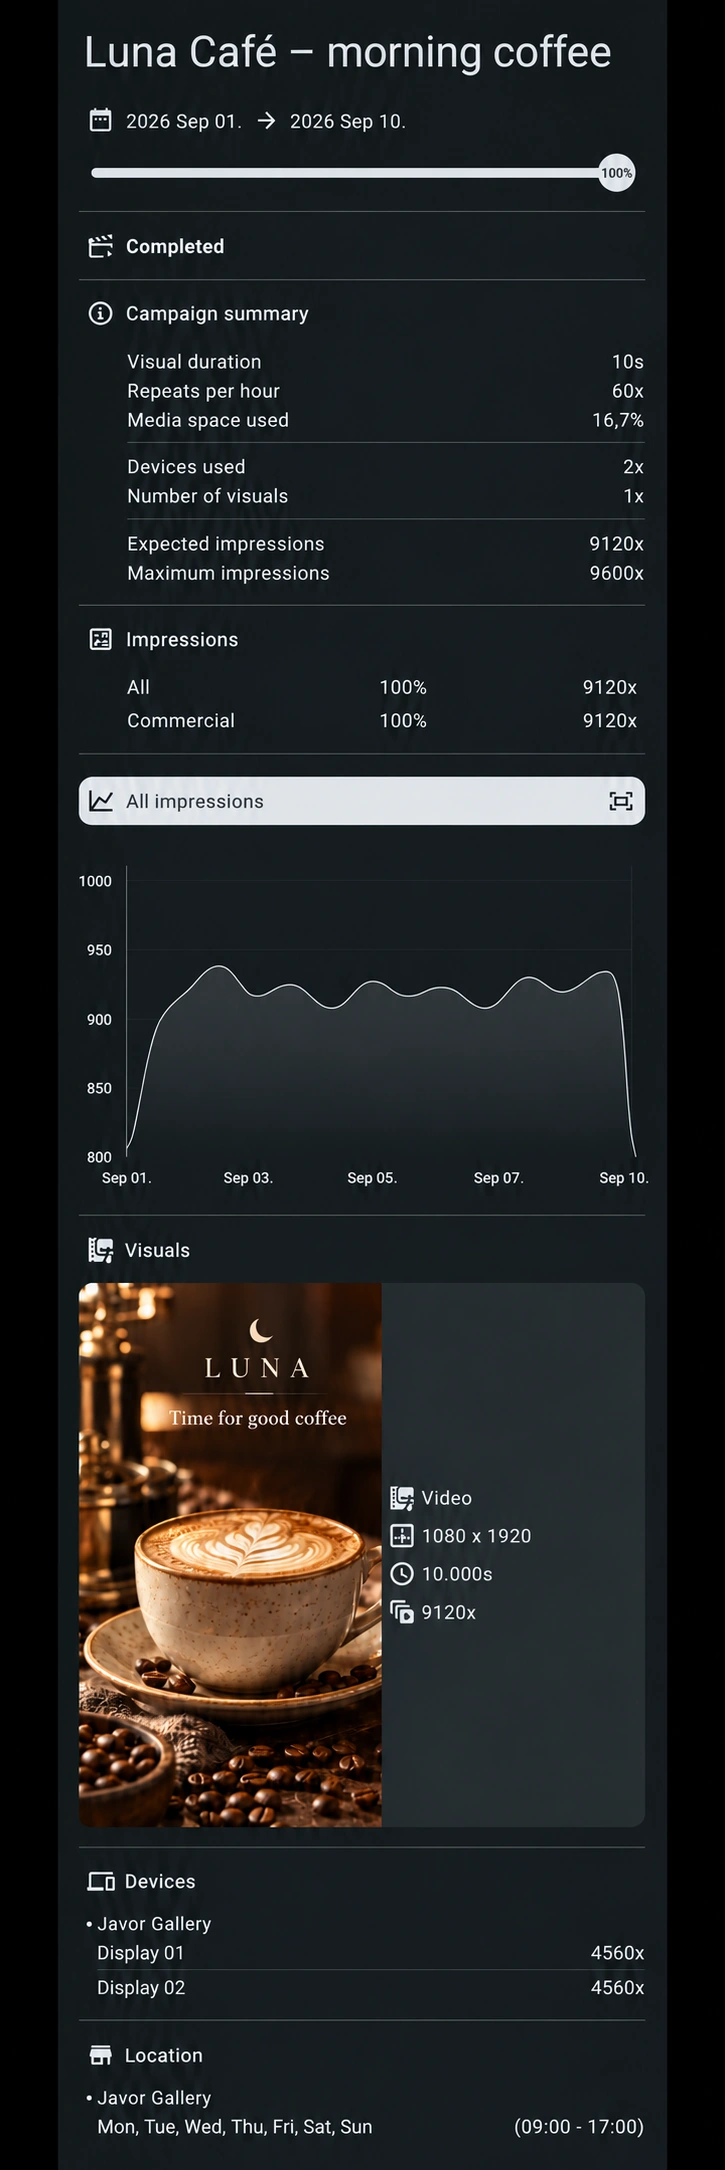Click the Location storefront icon
The height and width of the screenshot is (2170, 725).
100,2055
